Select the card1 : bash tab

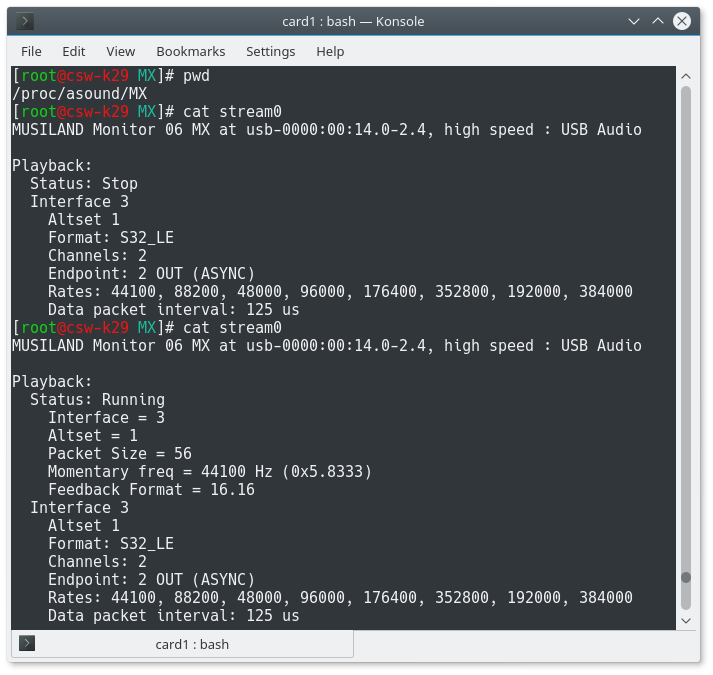[182, 644]
